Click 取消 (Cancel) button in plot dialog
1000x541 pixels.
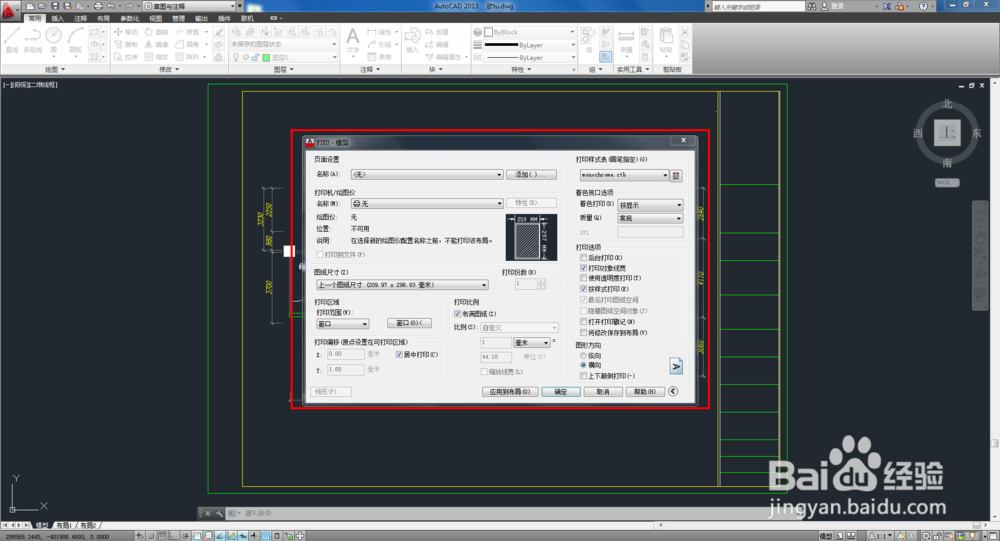[603, 392]
